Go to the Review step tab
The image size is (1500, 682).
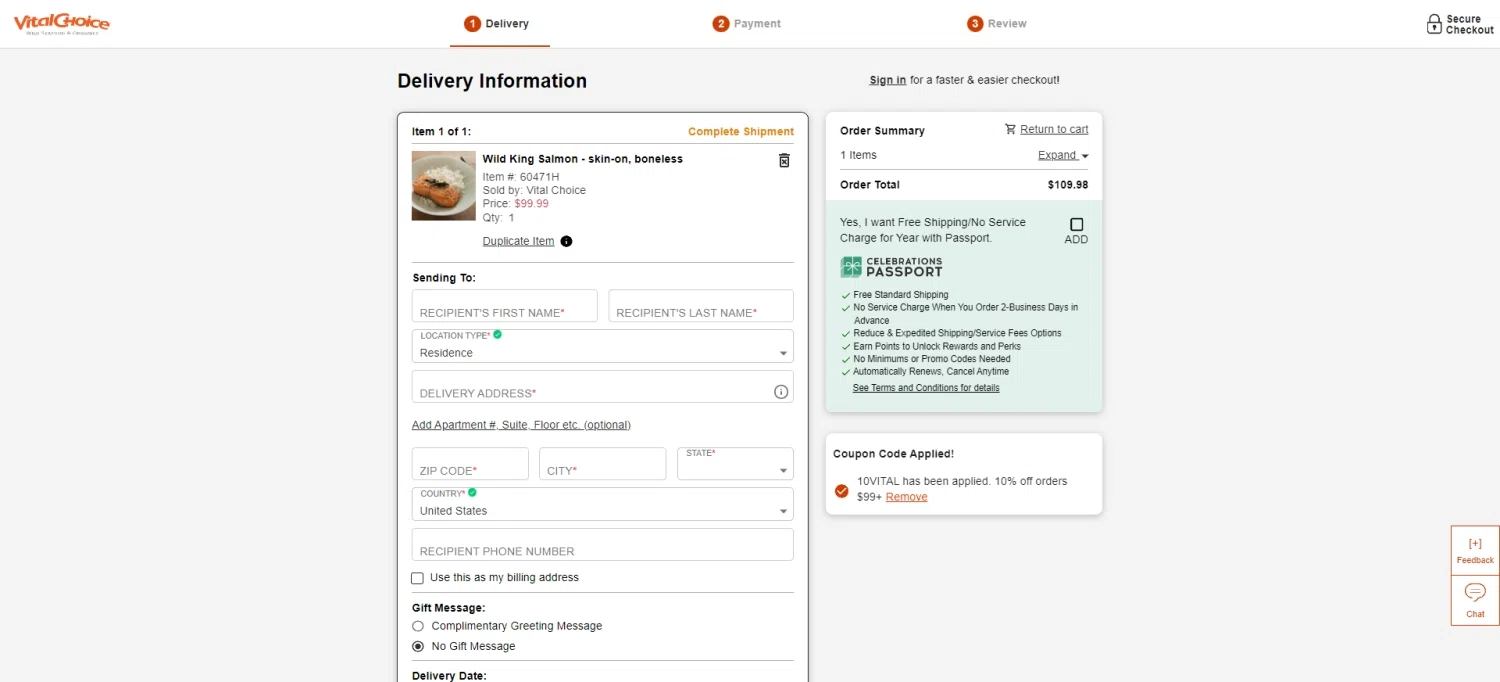[x=997, y=24]
